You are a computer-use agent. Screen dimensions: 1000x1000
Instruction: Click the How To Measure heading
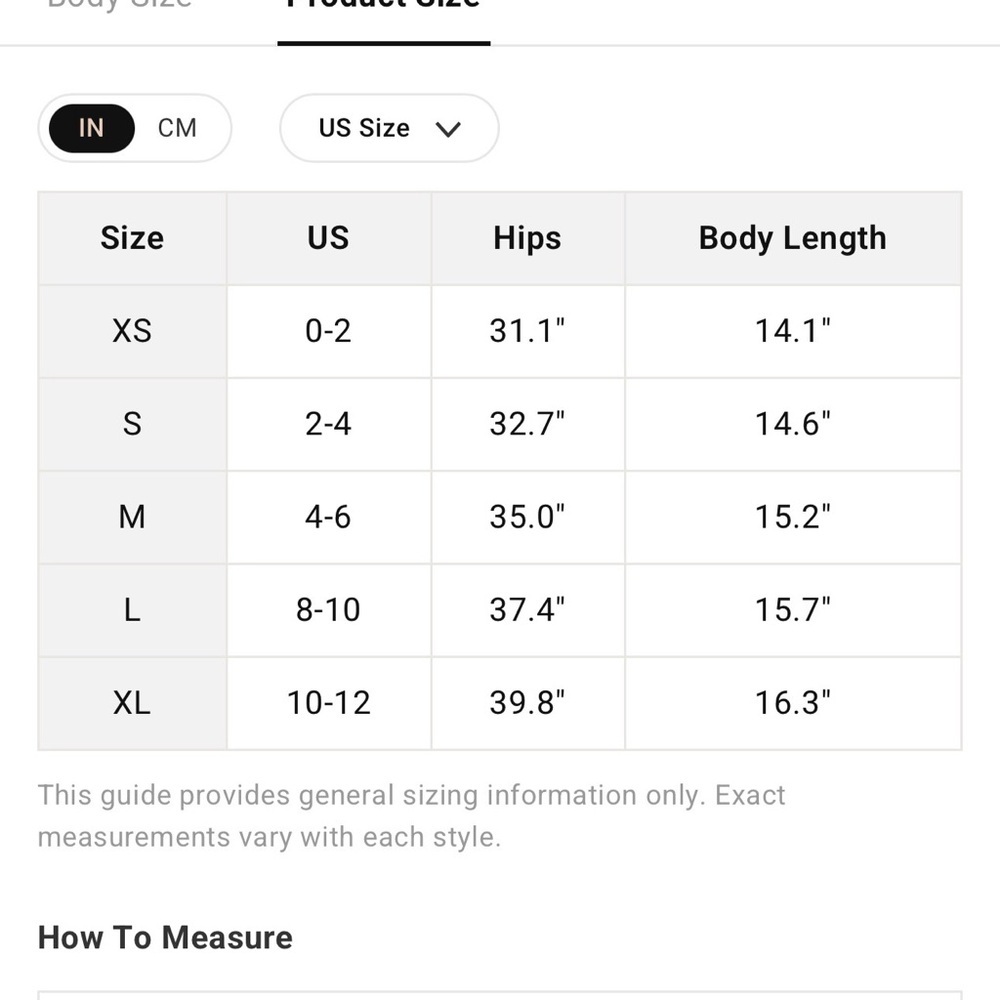[165, 938]
